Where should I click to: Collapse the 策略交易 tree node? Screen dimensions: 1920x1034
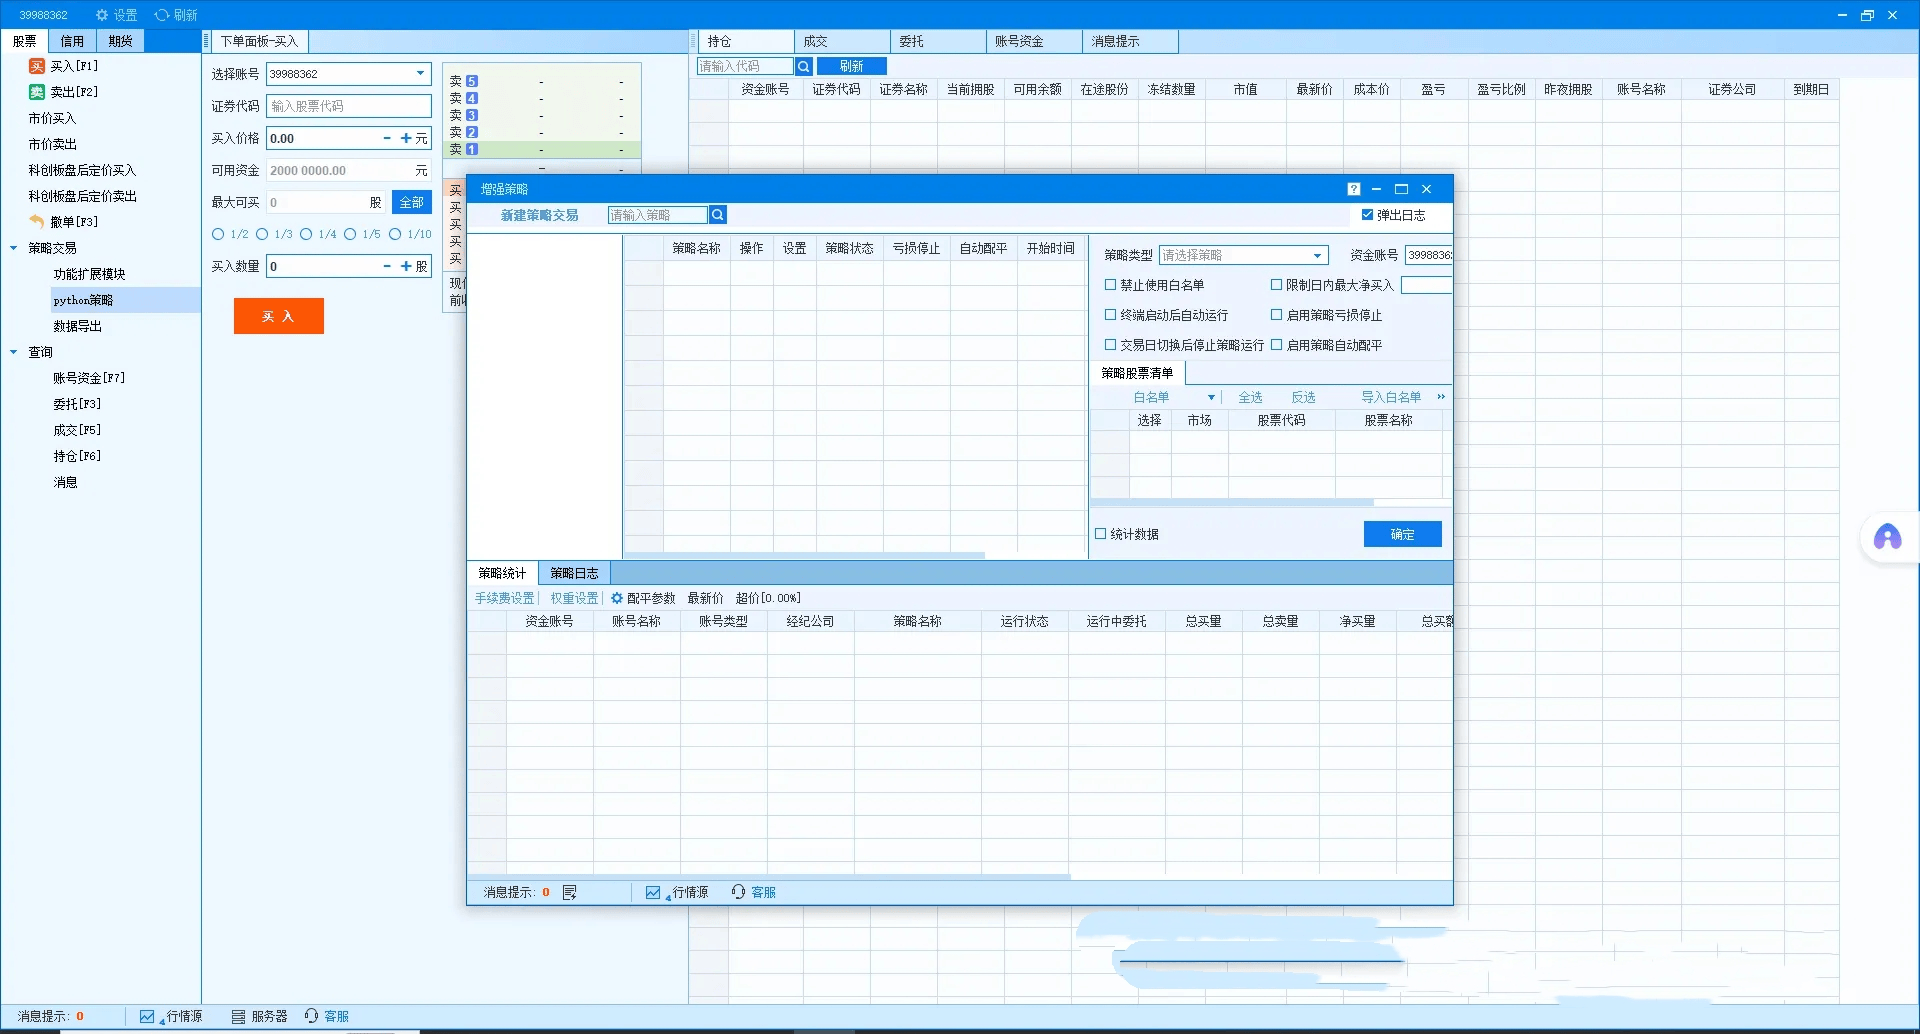[14, 248]
